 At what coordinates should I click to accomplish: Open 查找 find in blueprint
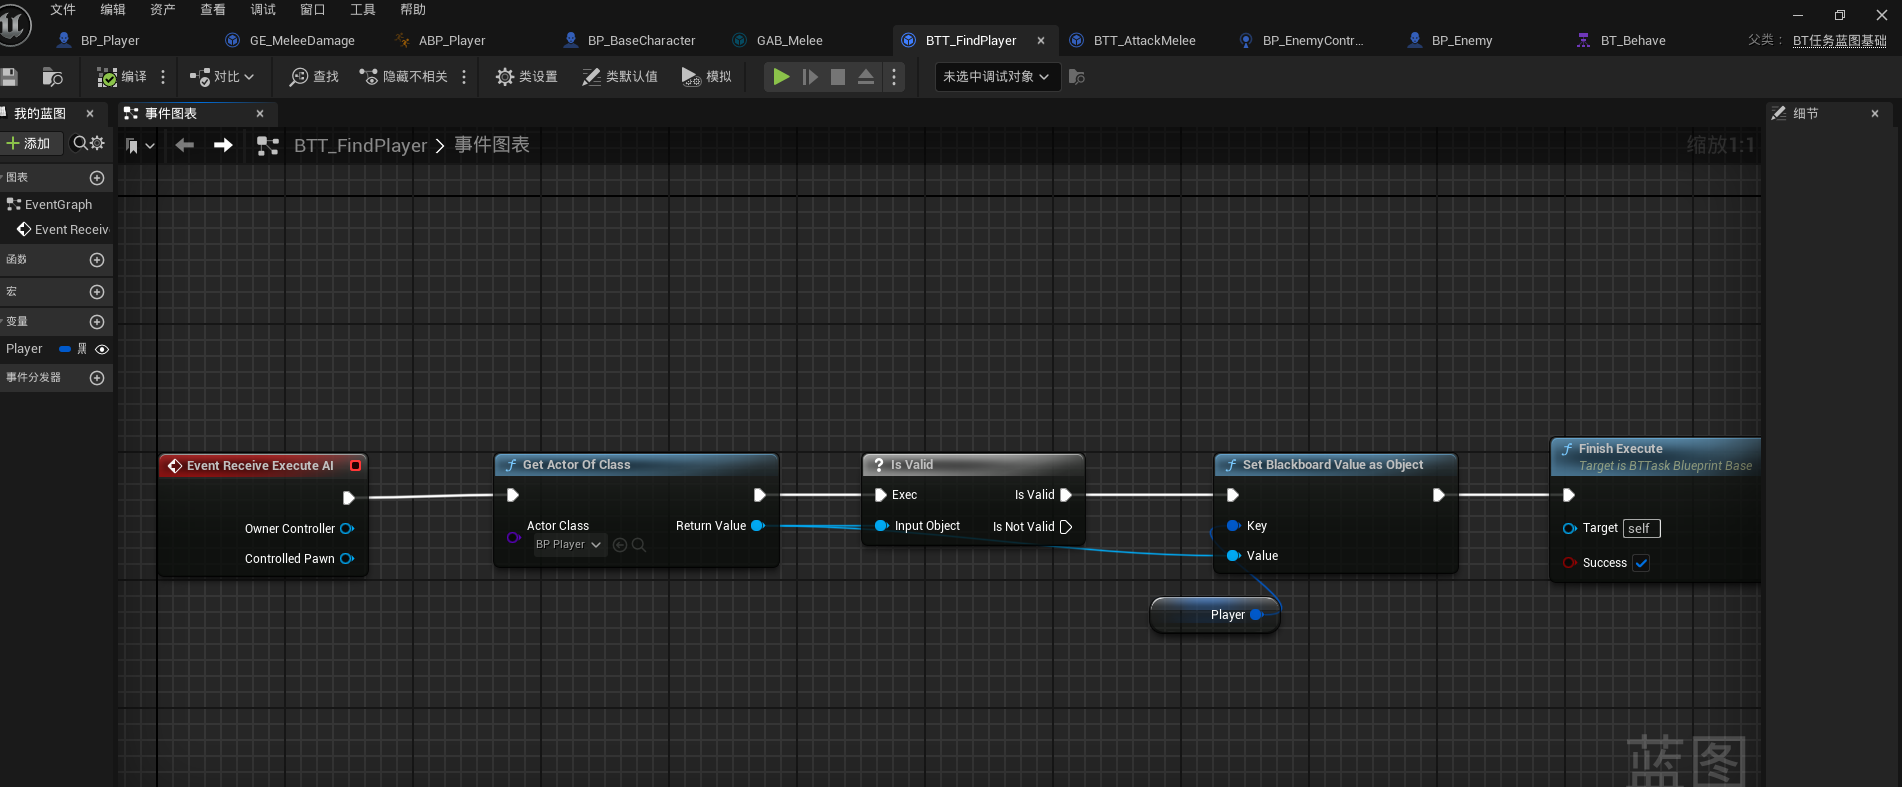pyautogui.click(x=314, y=77)
